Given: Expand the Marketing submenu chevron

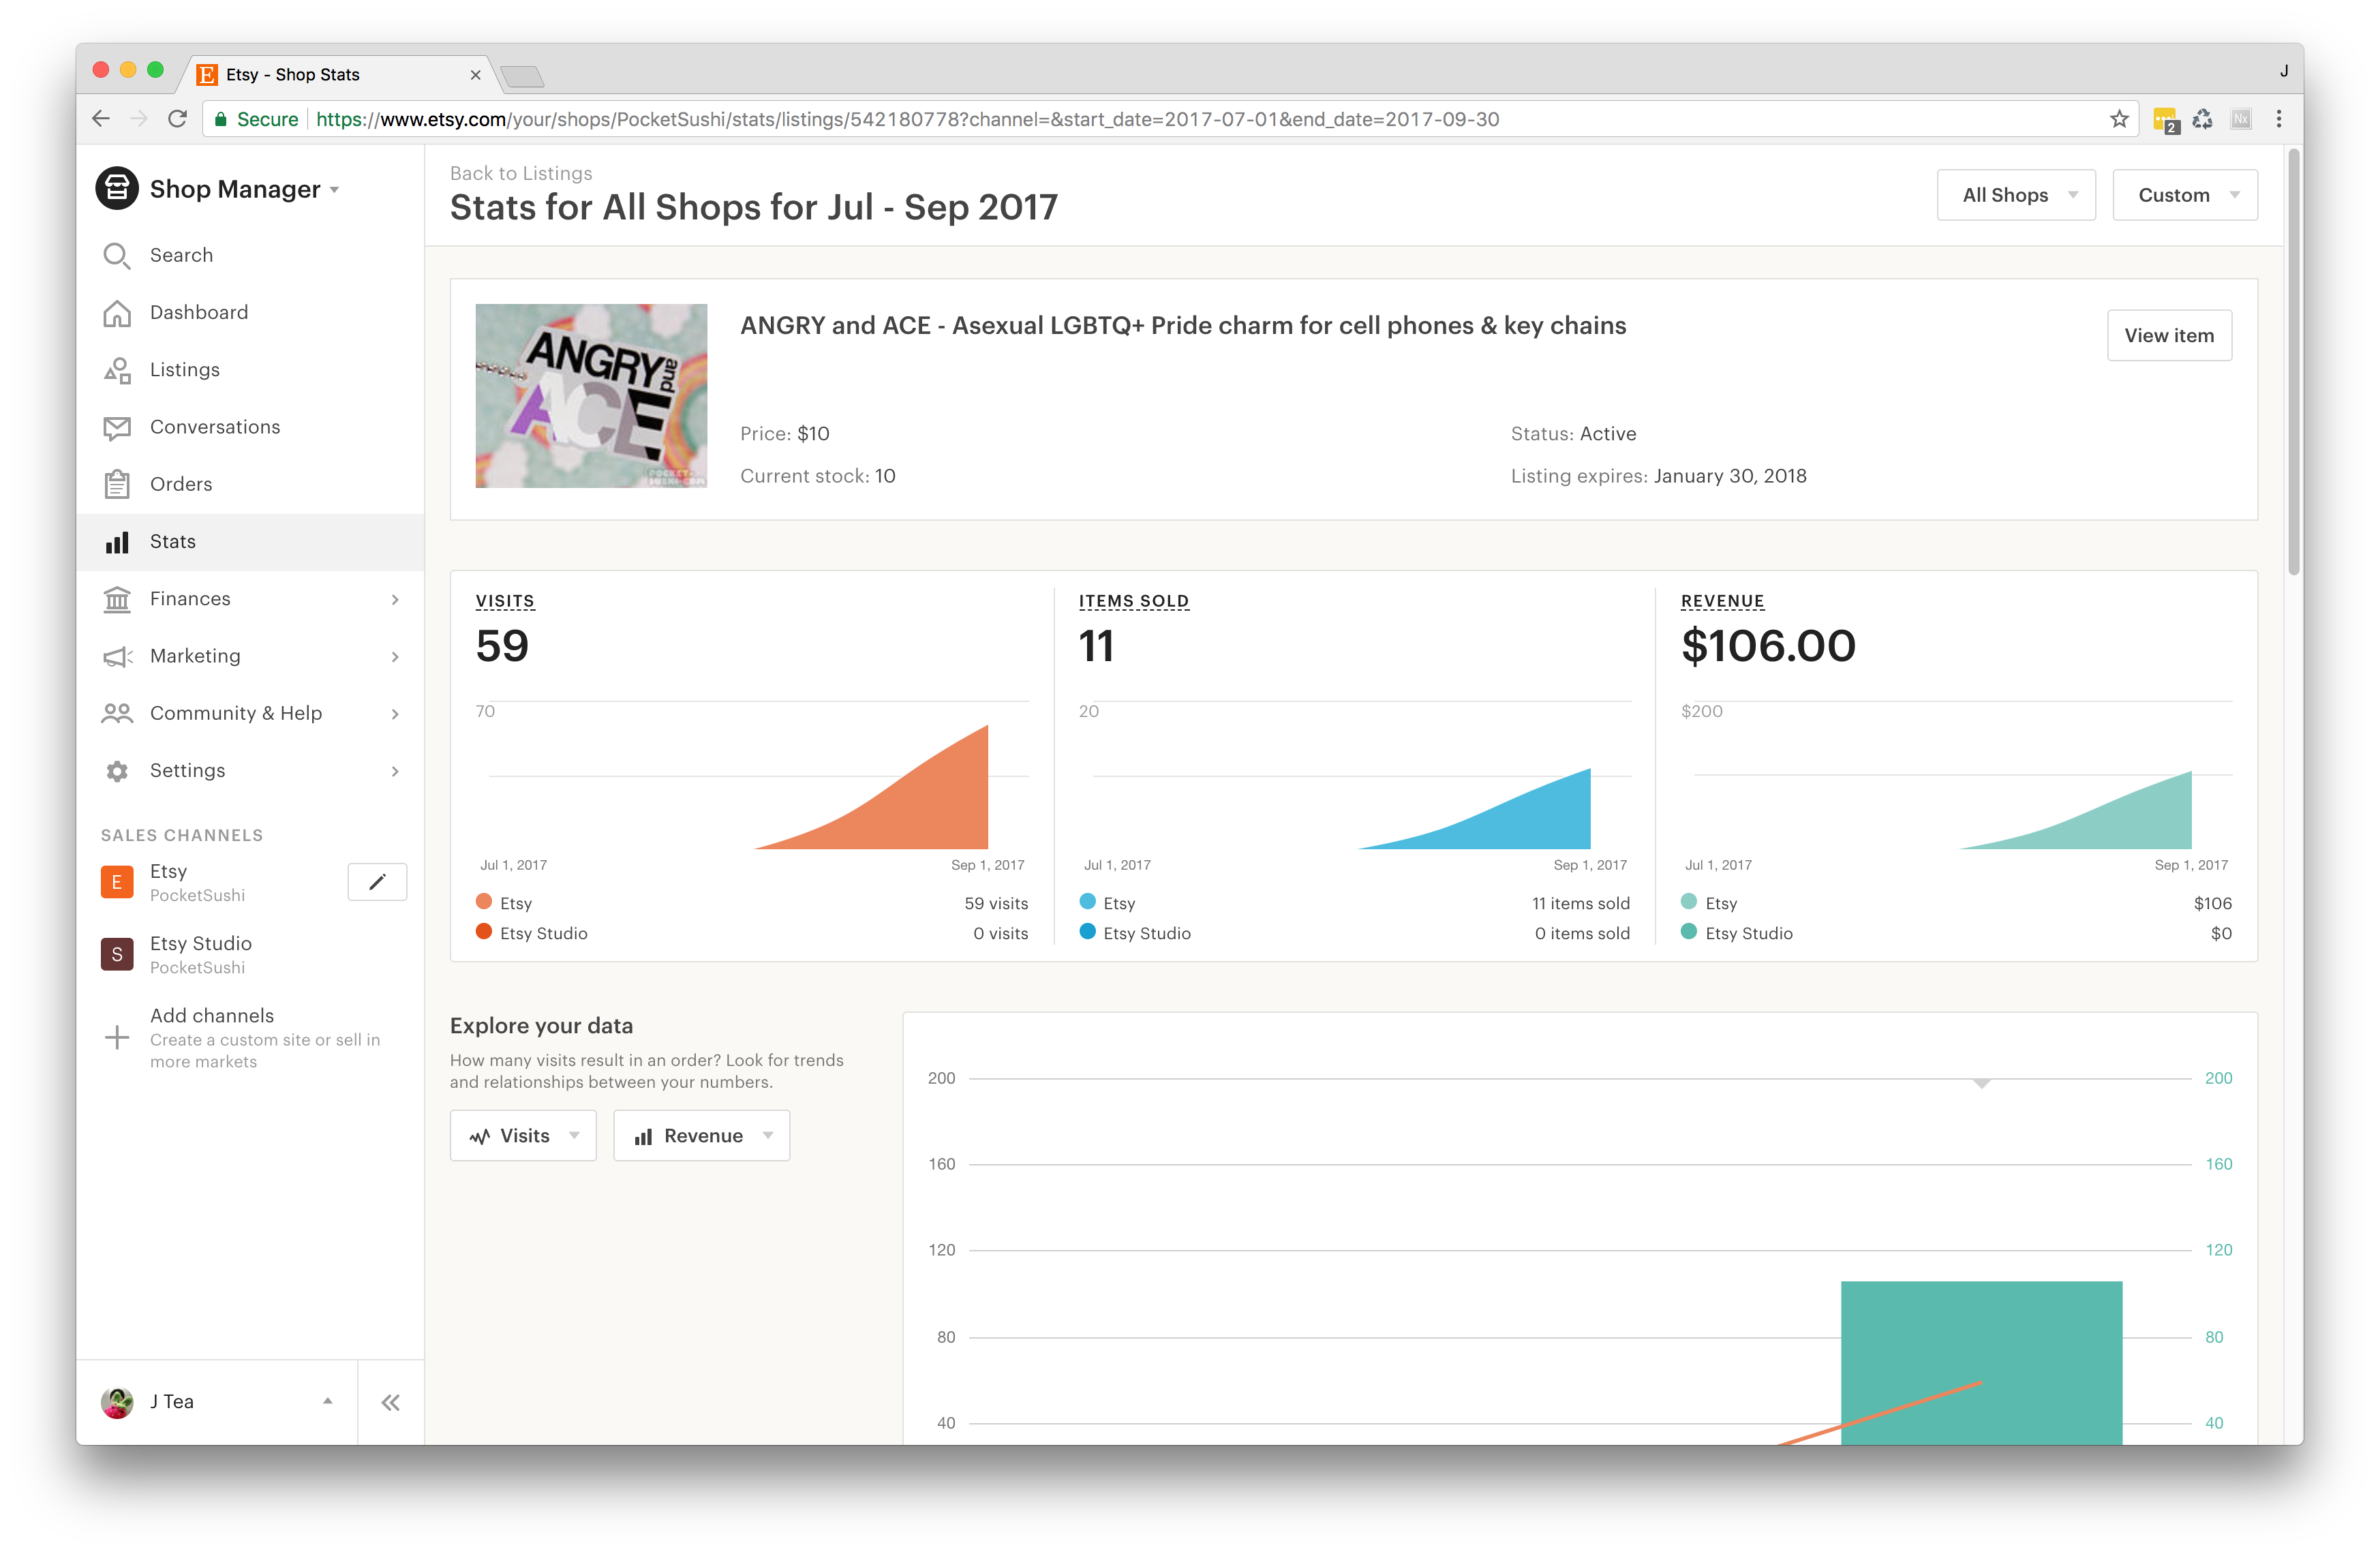Looking at the screenshot, I should 395,656.
